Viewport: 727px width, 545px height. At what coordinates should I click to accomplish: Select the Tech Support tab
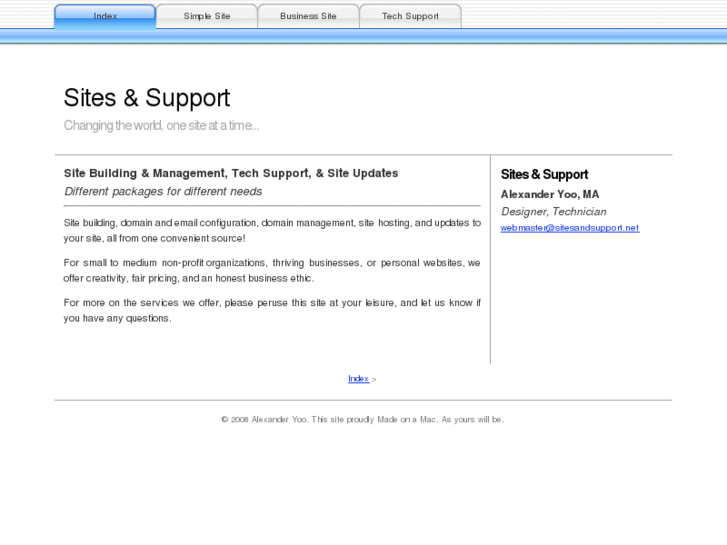pyautogui.click(x=410, y=16)
